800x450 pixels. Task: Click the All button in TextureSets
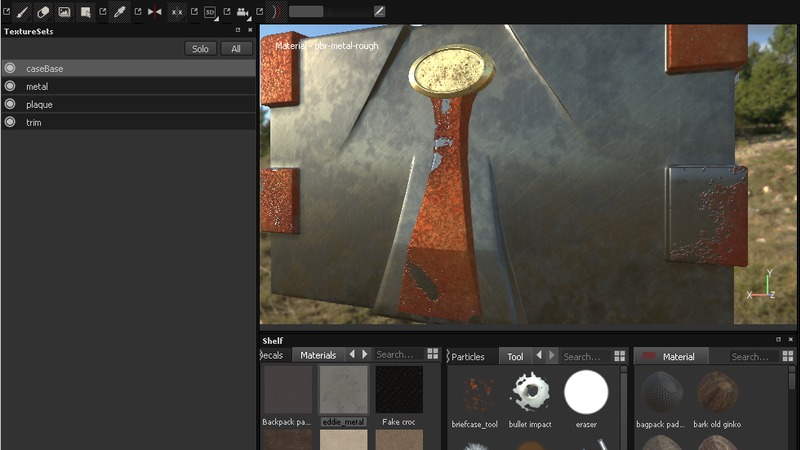click(x=236, y=49)
